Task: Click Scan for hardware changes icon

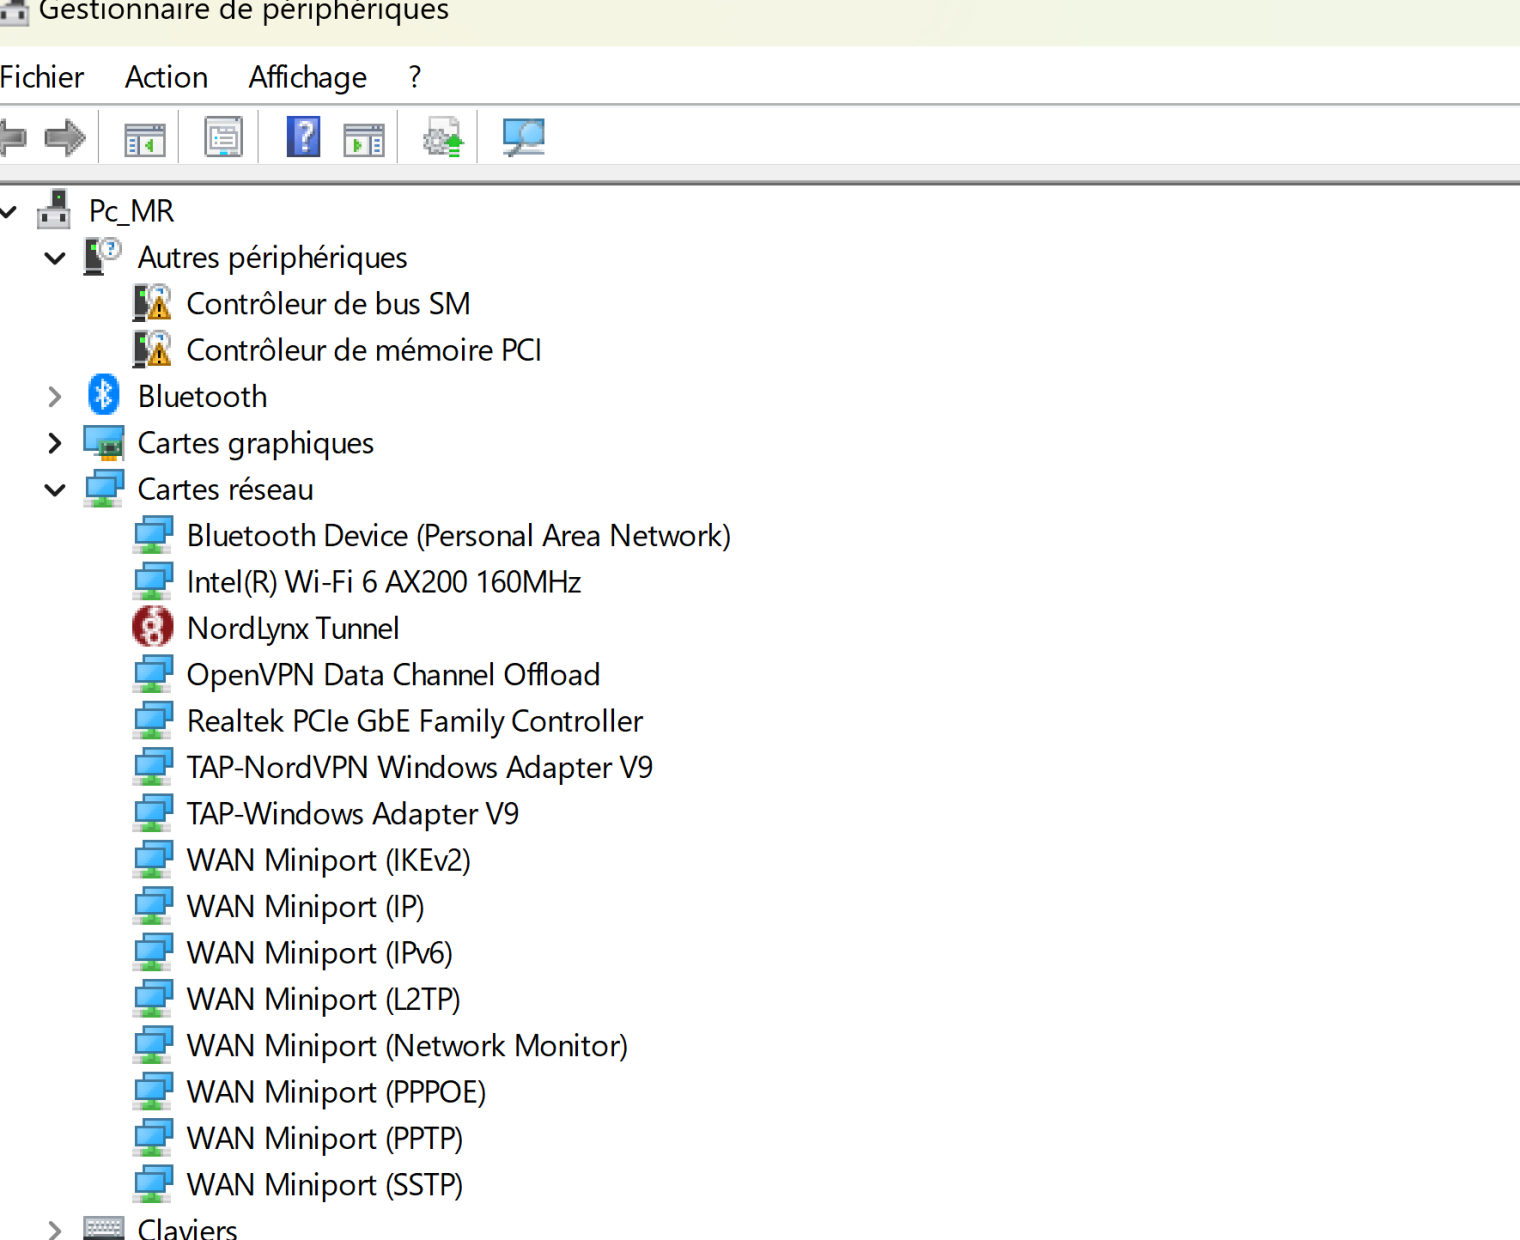Action: pos(523,137)
